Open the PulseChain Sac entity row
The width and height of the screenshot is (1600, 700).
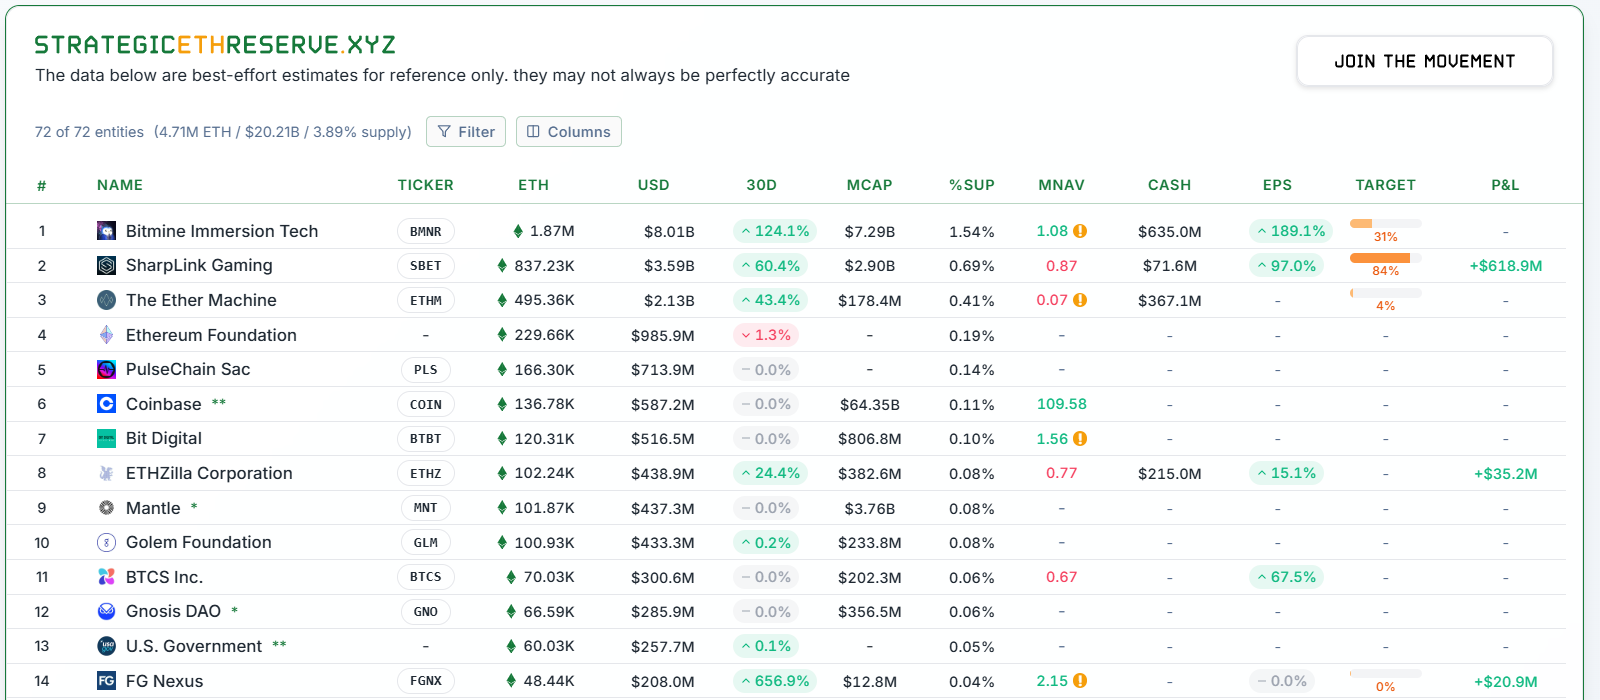786,369
